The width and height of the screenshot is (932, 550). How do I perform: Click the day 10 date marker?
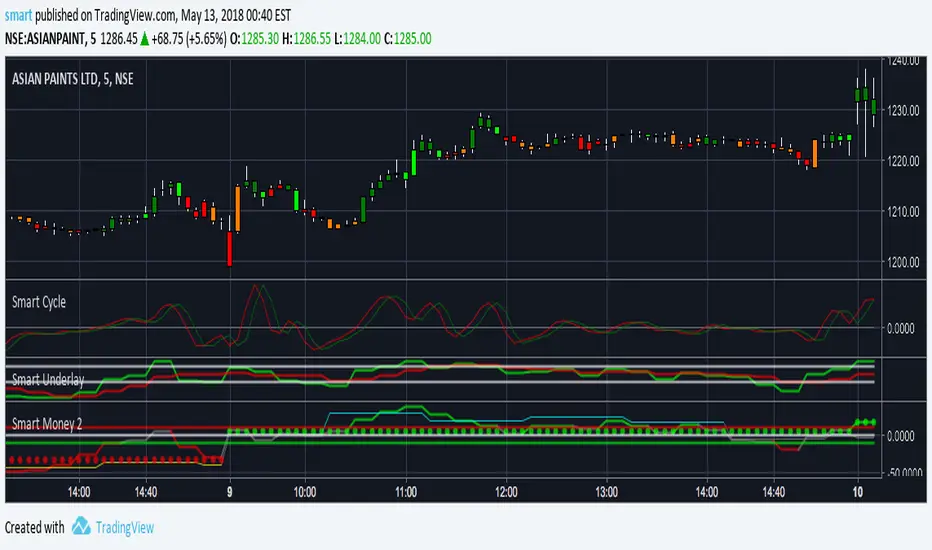858,492
